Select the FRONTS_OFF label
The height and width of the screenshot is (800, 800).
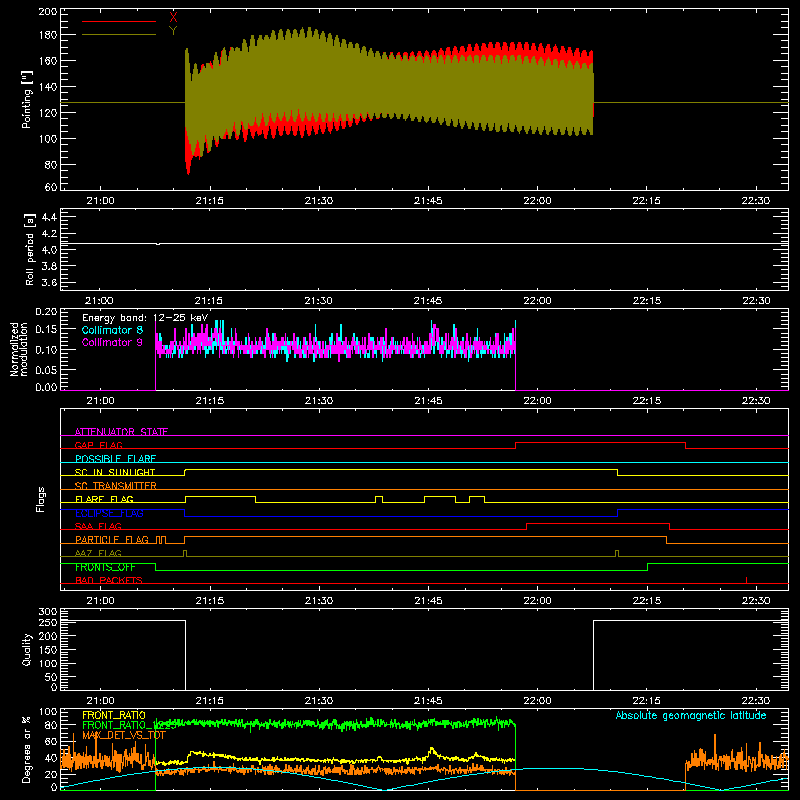click(x=105, y=567)
